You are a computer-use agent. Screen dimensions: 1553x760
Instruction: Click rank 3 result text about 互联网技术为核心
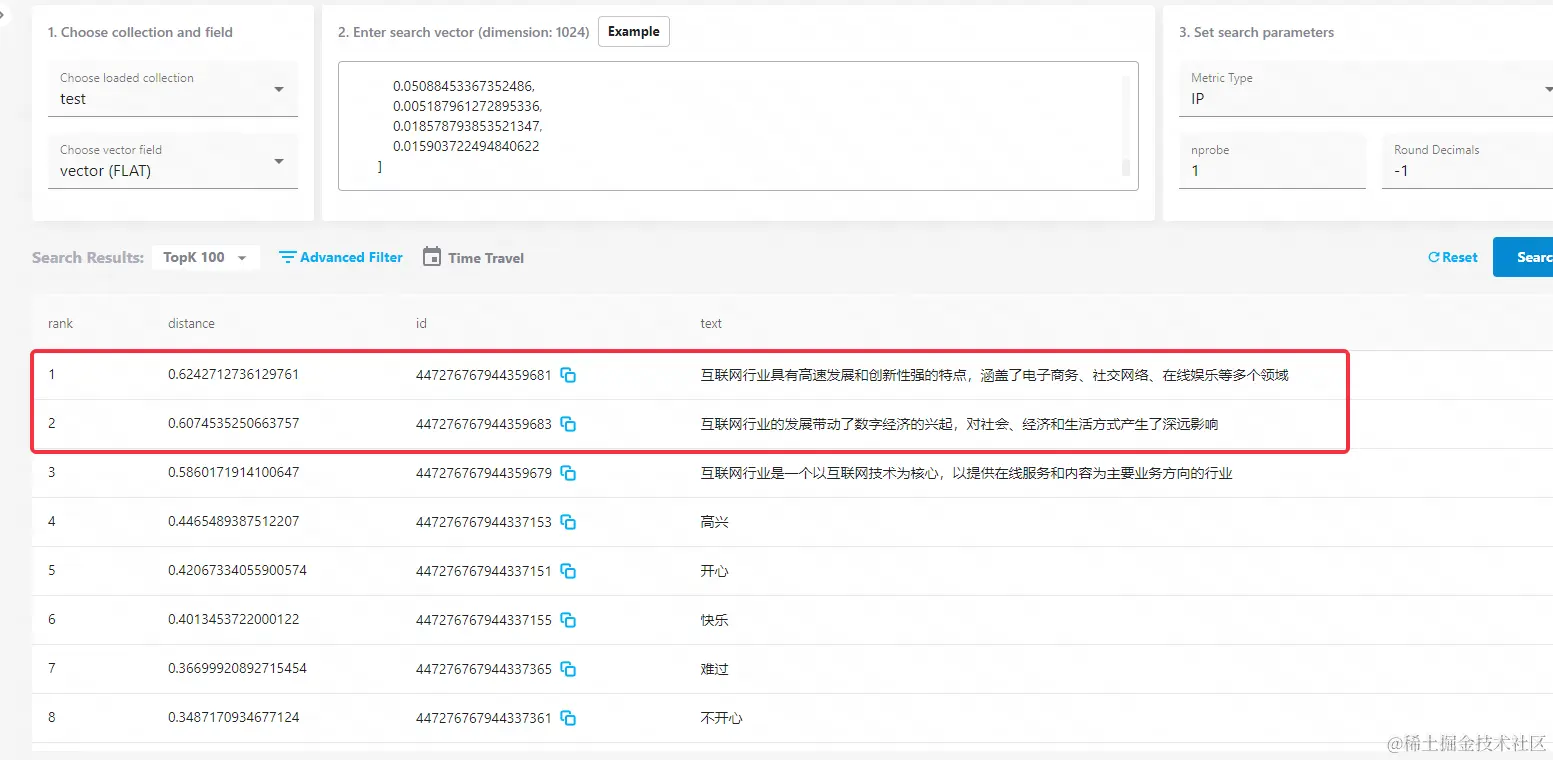pyautogui.click(x=966, y=473)
